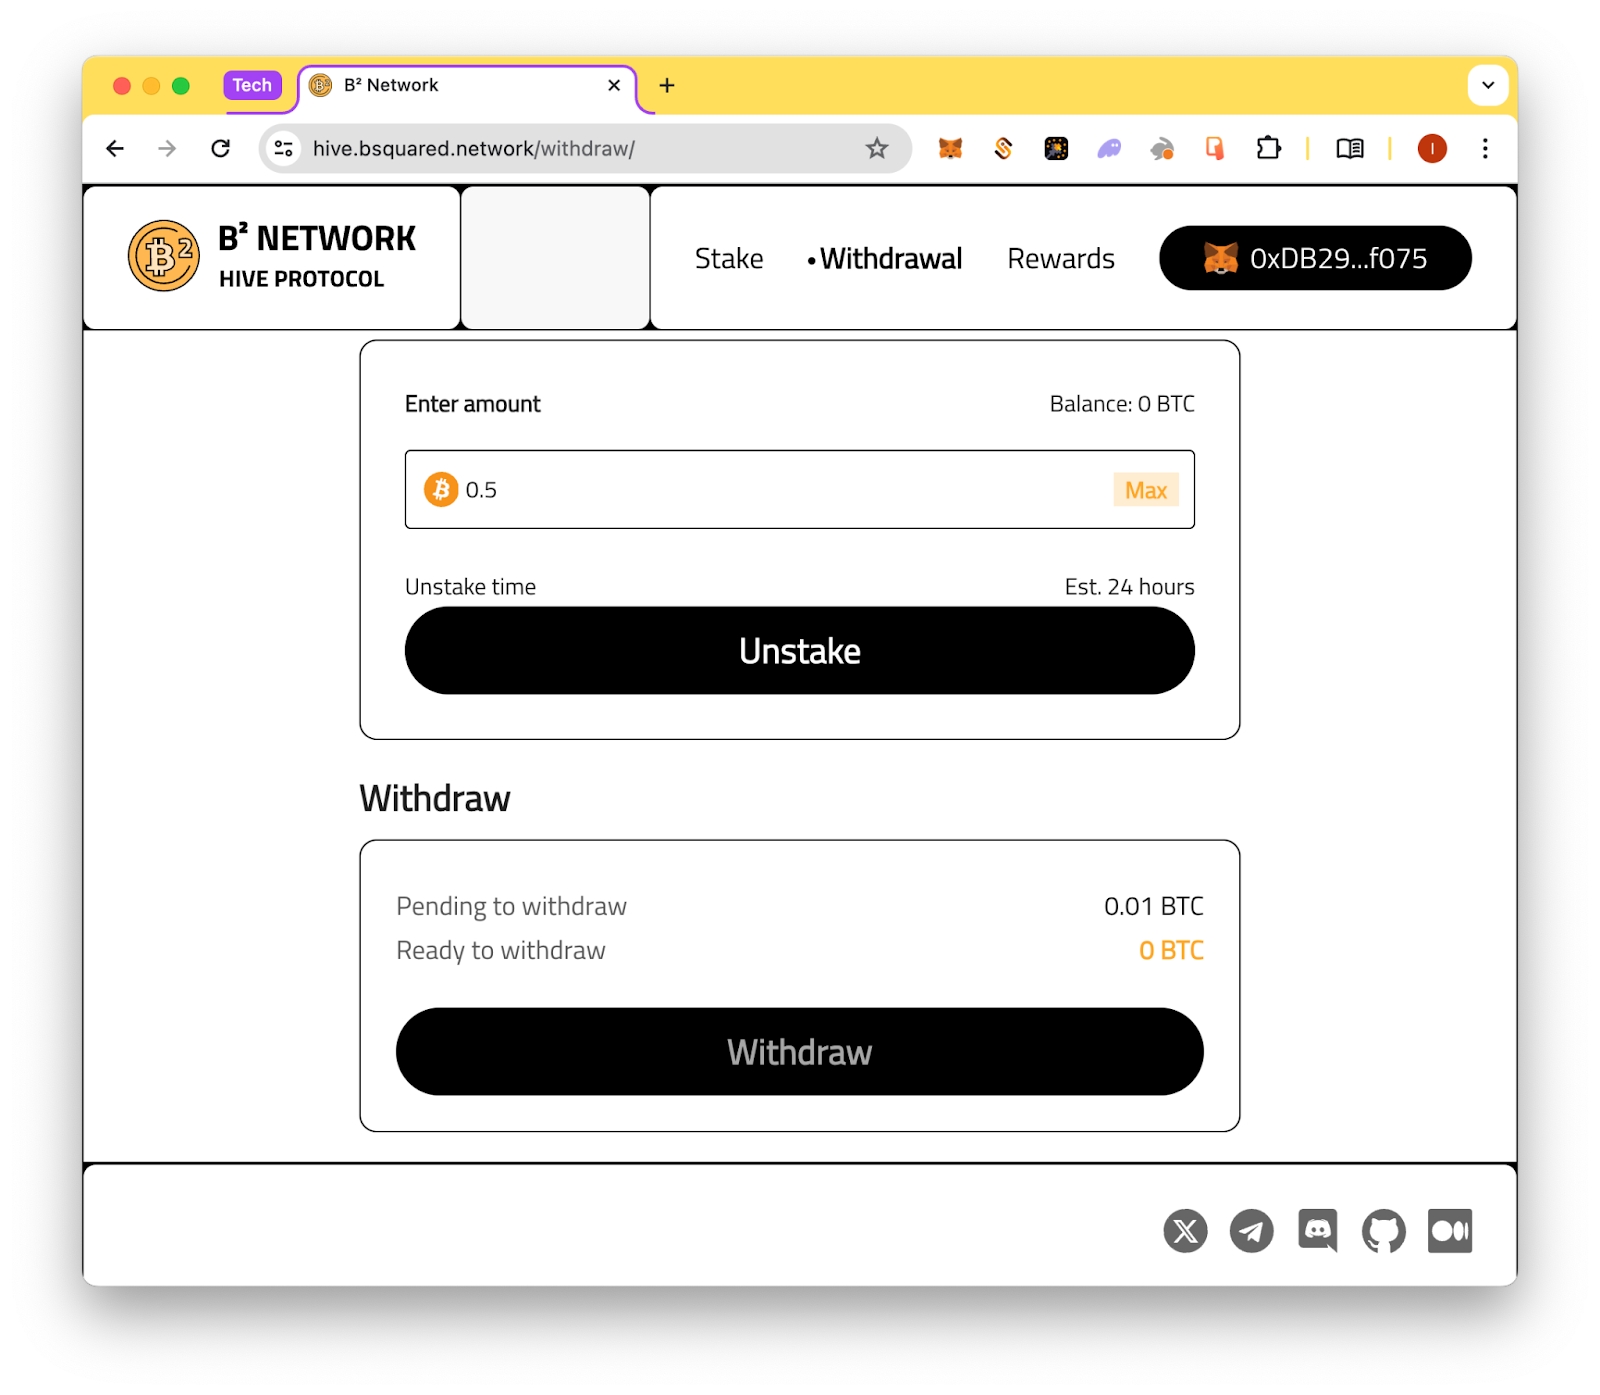Viewport: 1600px width, 1395px height.
Task: Click the 0.01 BTC pending amount
Action: click(1154, 906)
